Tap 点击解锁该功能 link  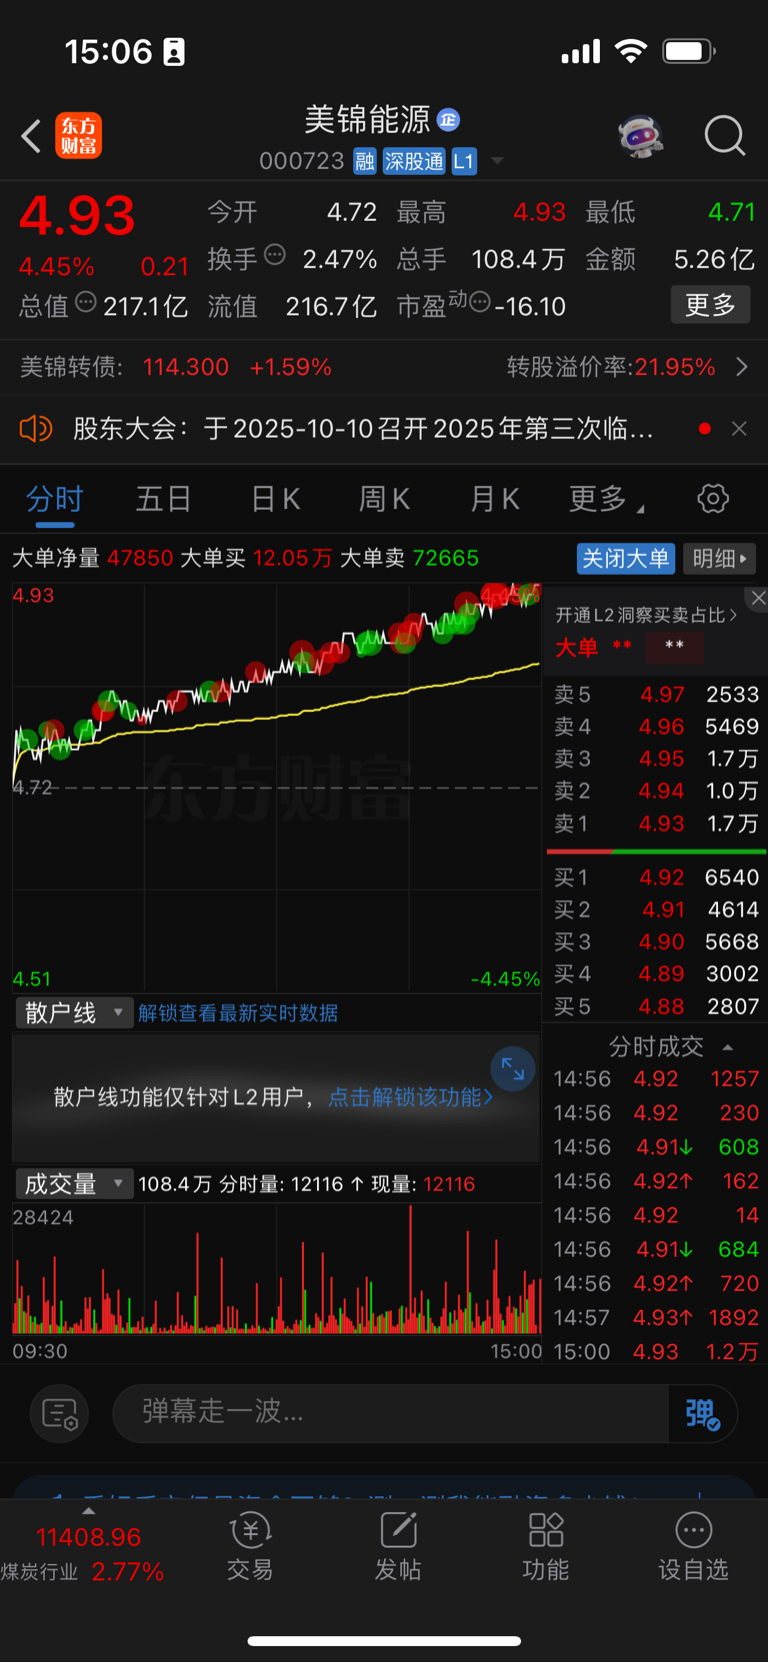pos(410,1097)
